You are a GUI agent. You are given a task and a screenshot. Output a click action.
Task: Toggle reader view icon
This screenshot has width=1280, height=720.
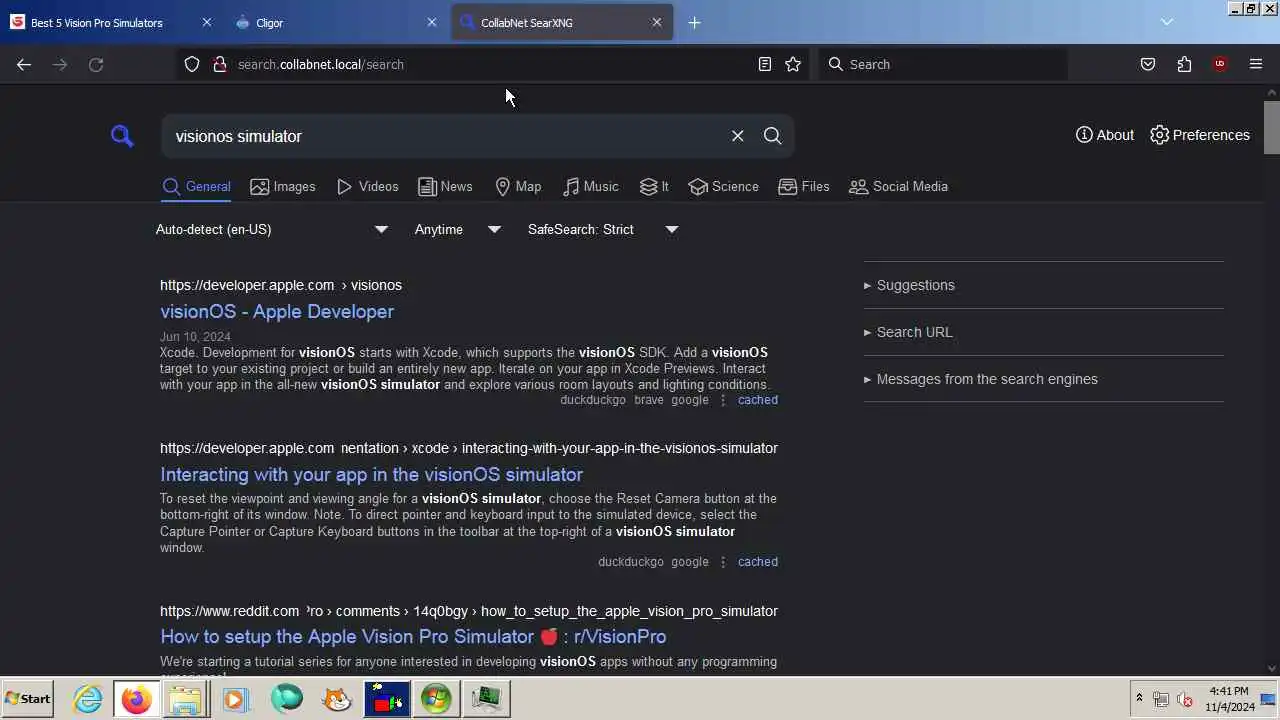pyautogui.click(x=764, y=64)
